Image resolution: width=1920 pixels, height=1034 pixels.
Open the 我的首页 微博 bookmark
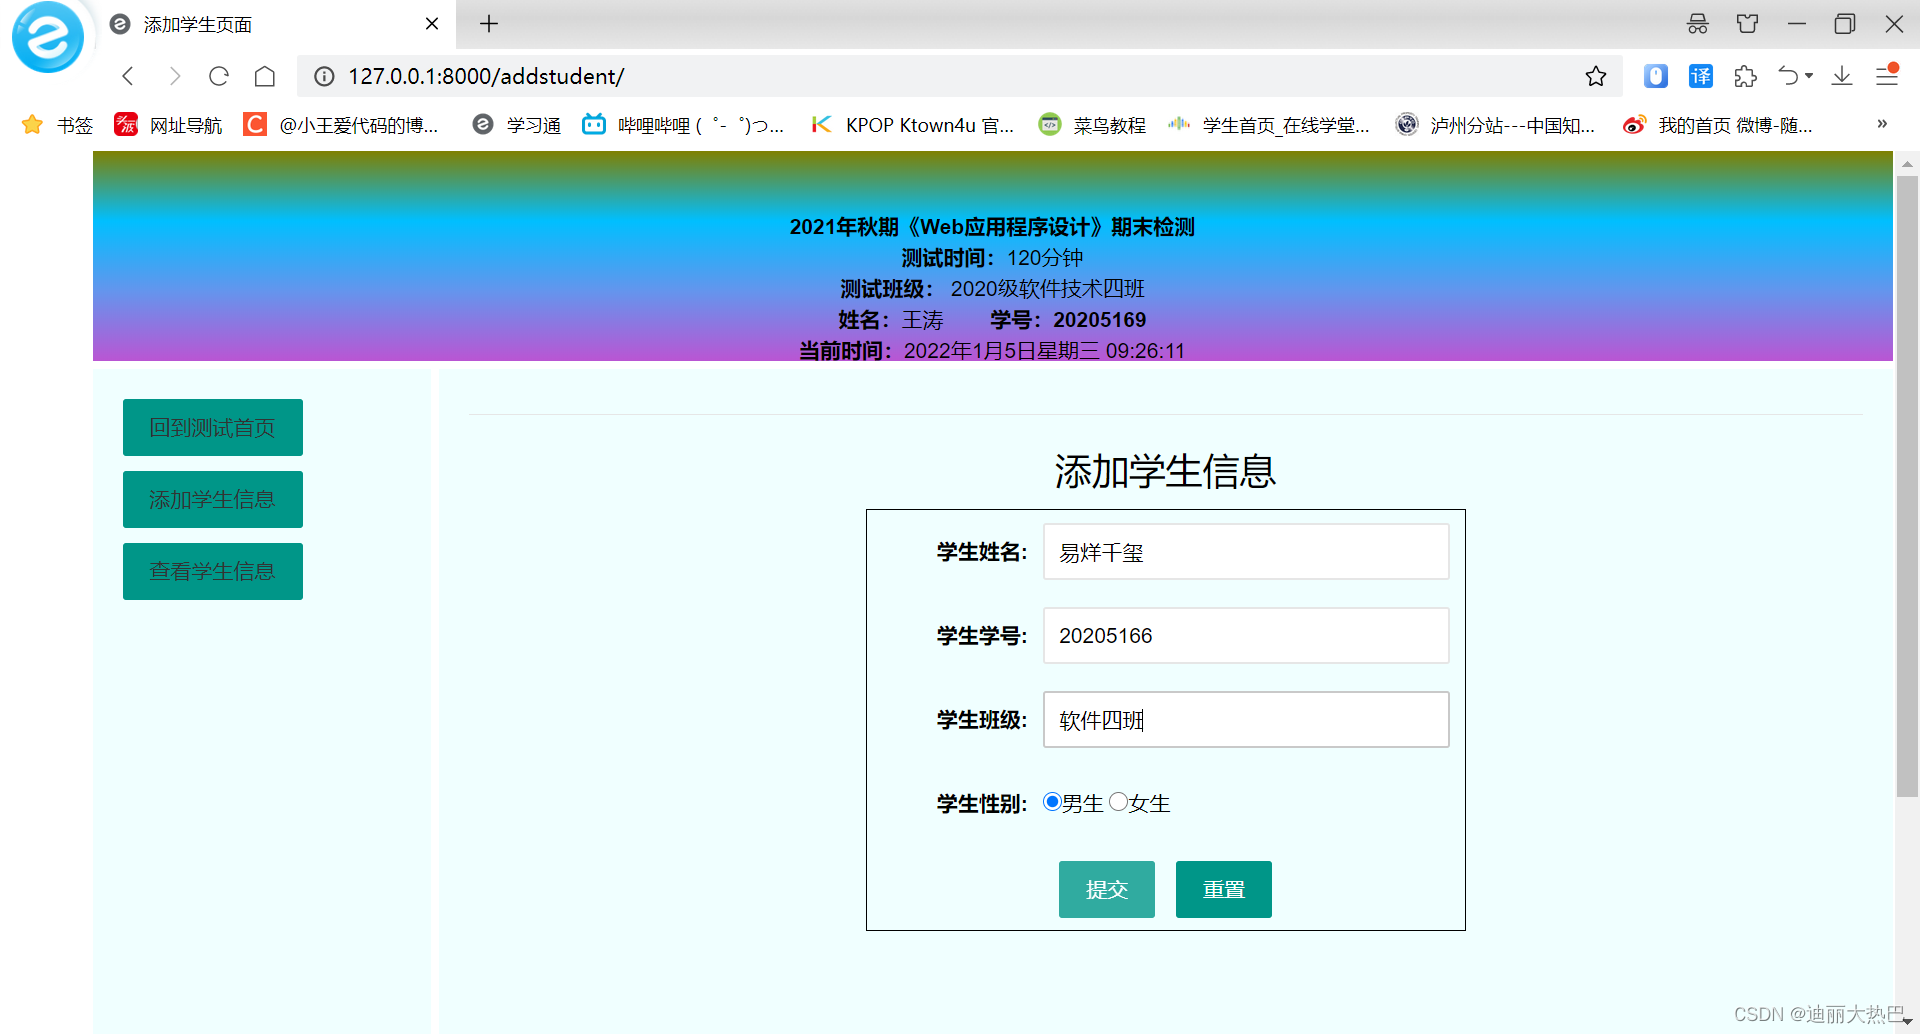coord(1718,125)
